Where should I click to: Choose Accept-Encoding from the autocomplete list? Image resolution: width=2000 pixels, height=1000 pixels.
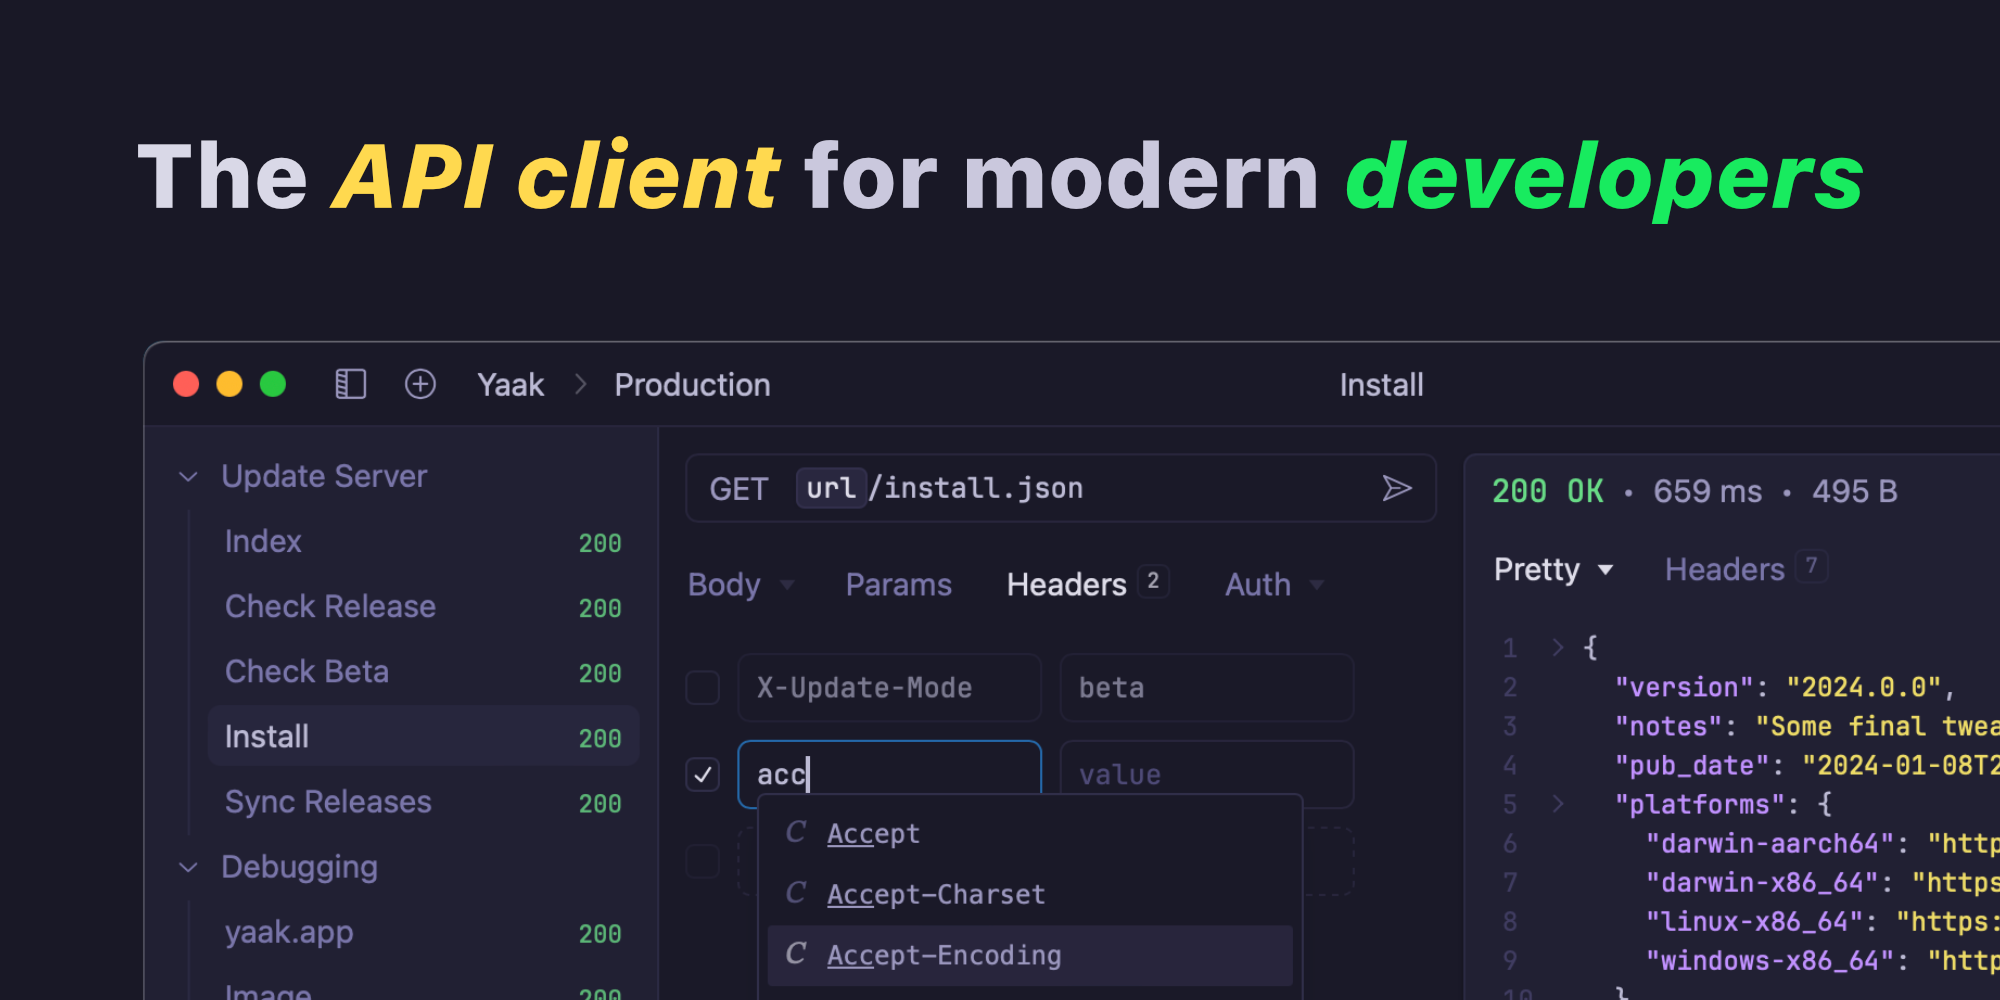pos(944,955)
